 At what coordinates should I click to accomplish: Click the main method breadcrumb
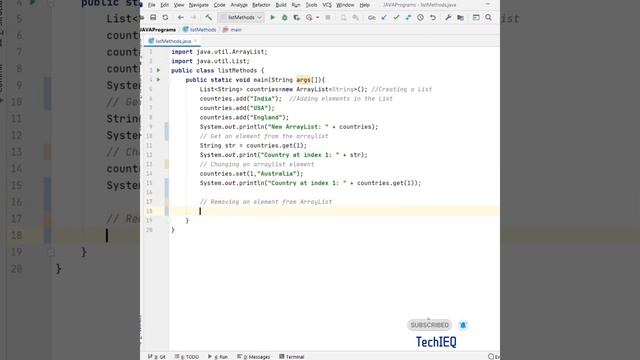tap(232, 30)
